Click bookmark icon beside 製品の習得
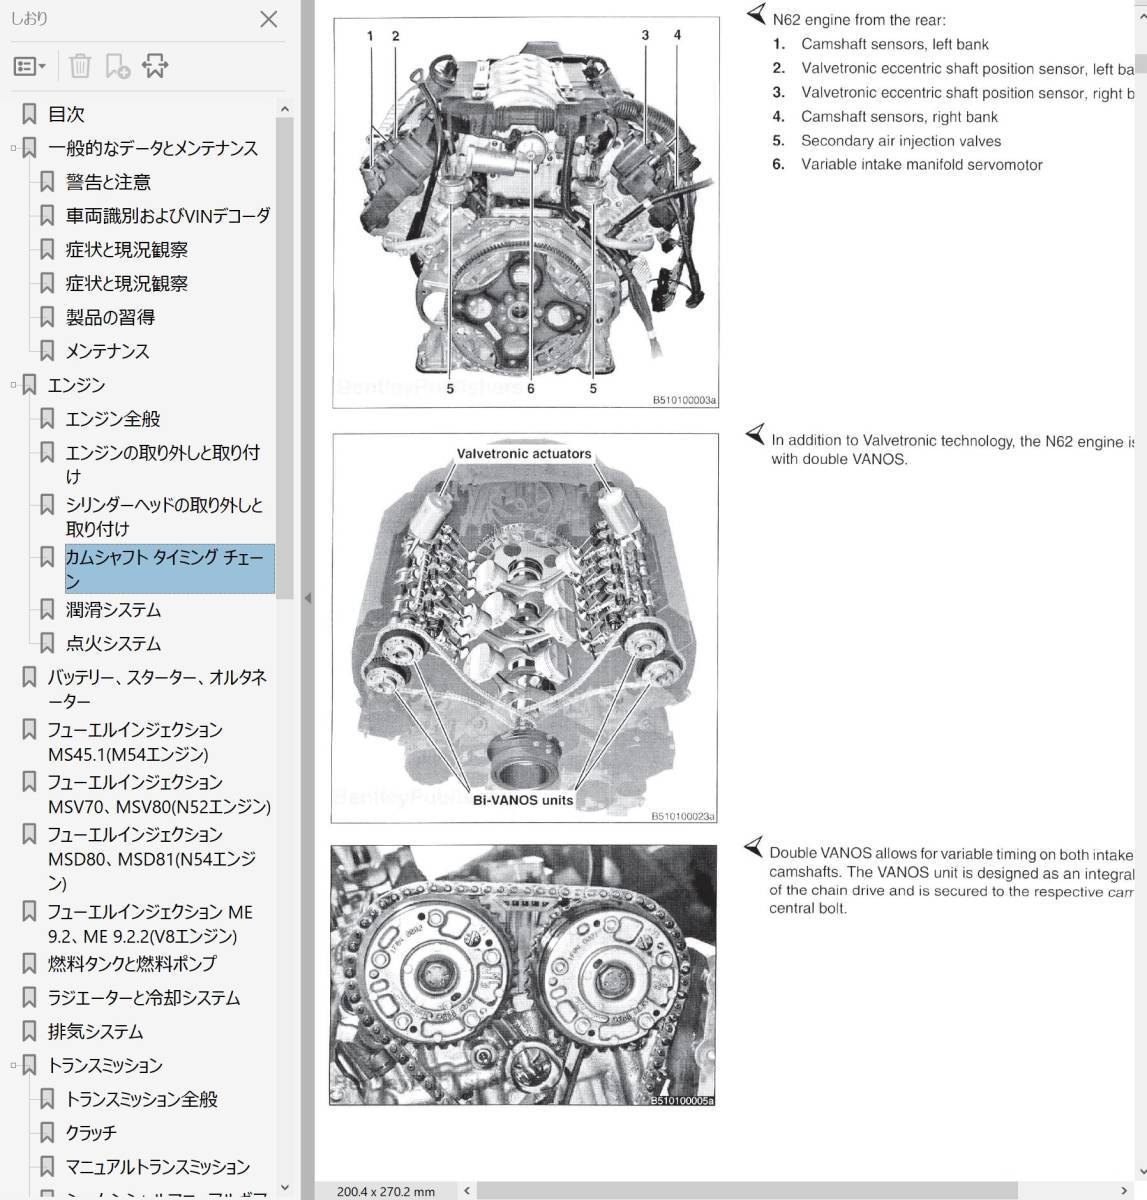 point(47,317)
